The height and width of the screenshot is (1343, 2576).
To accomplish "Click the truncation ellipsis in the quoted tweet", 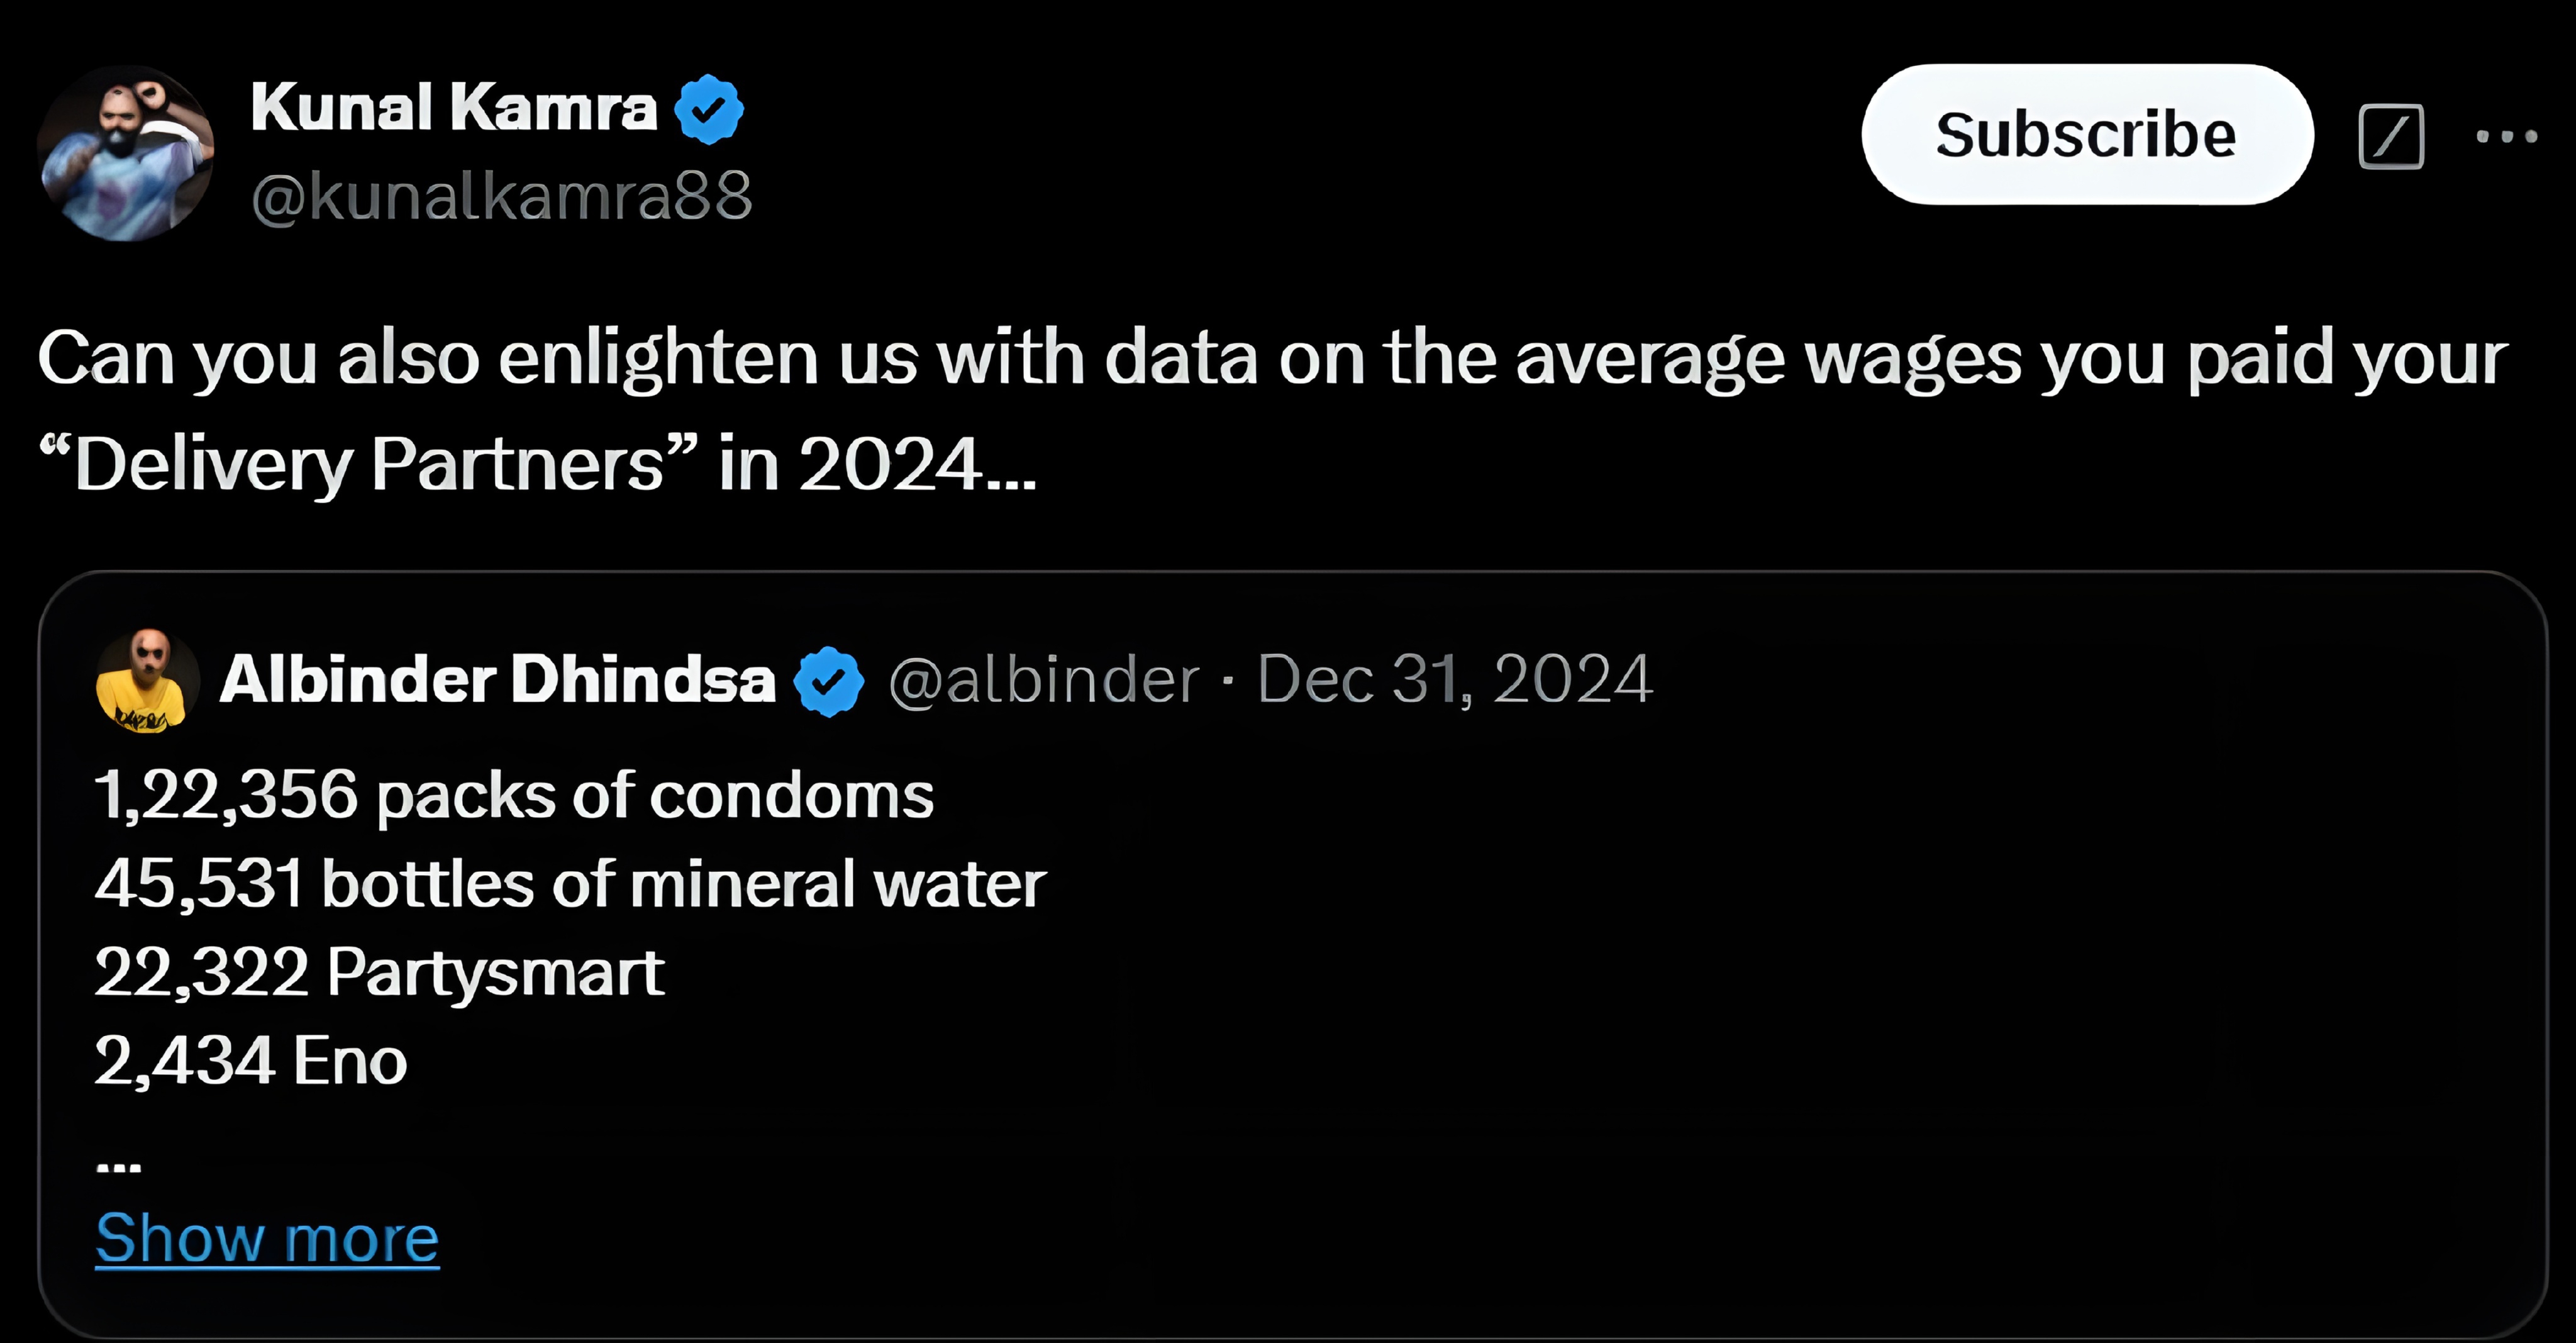I will pyautogui.click(x=119, y=1164).
